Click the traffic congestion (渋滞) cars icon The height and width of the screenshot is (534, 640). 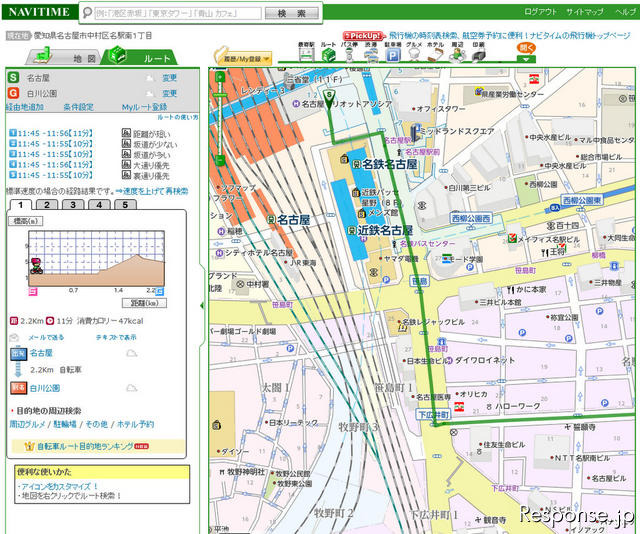click(x=371, y=54)
